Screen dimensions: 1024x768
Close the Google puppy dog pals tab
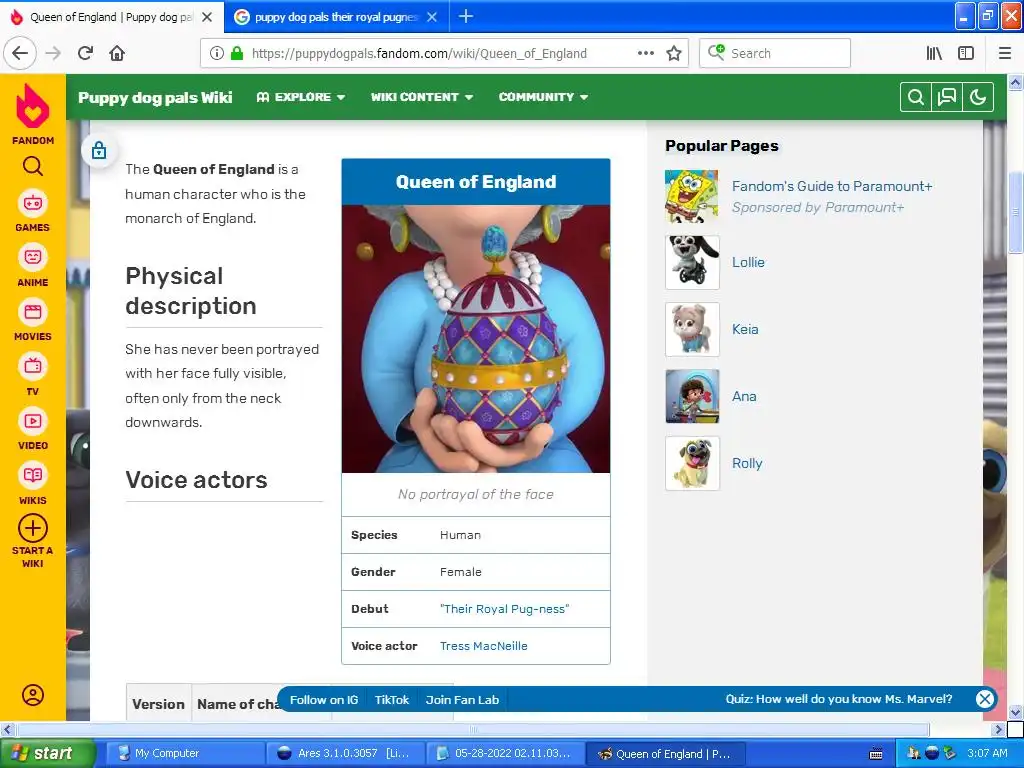(x=432, y=17)
